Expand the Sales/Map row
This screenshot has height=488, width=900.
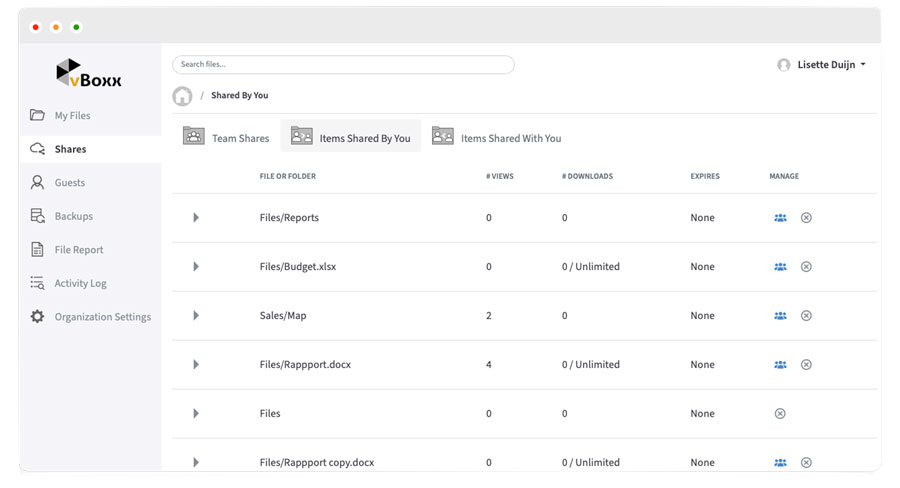(x=196, y=316)
